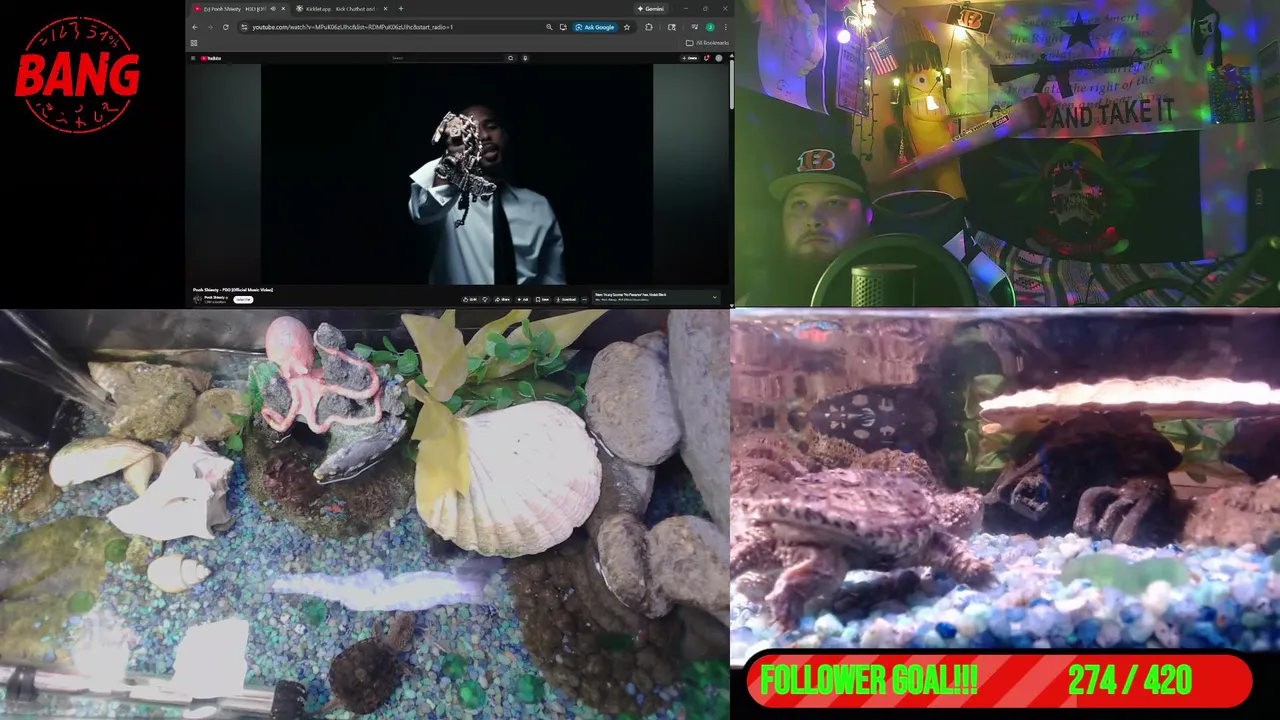Switch to the Kicklet.app tab
This screenshot has height=720, width=1280.
coord(341,9)
